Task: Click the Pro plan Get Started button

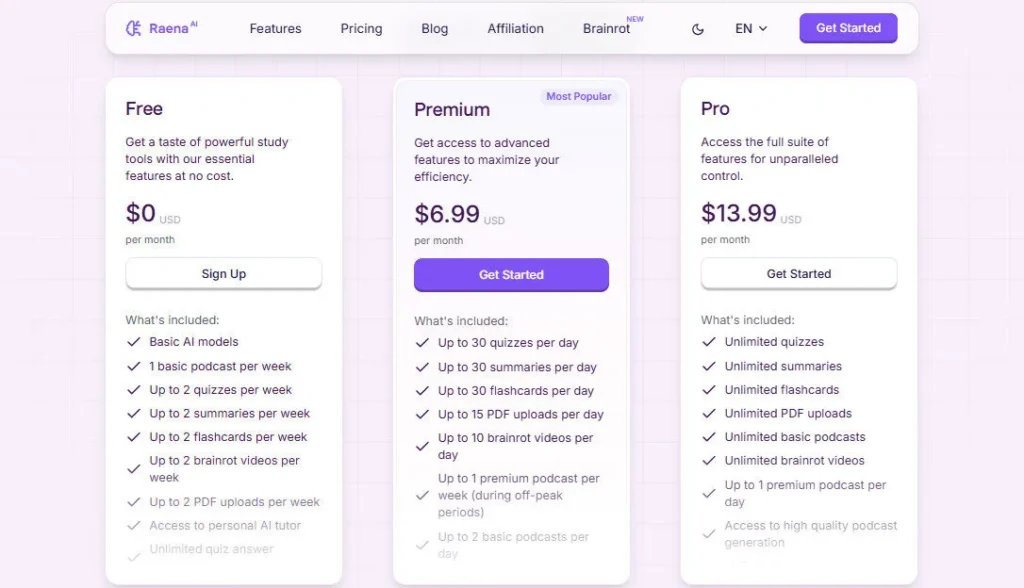Action: pos(799,274)
